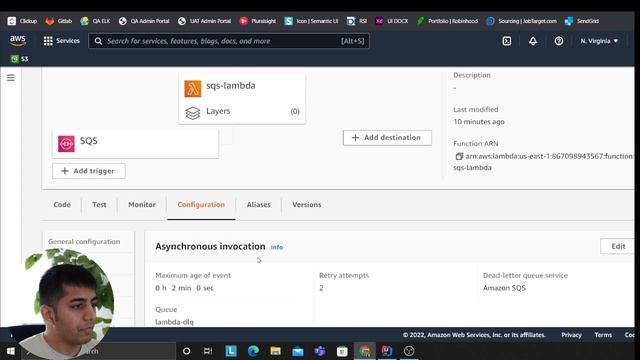The image size is (640, 360).
Task: Open the Icon Semantic UI bookmark
Action: click(x=311, y=21)
